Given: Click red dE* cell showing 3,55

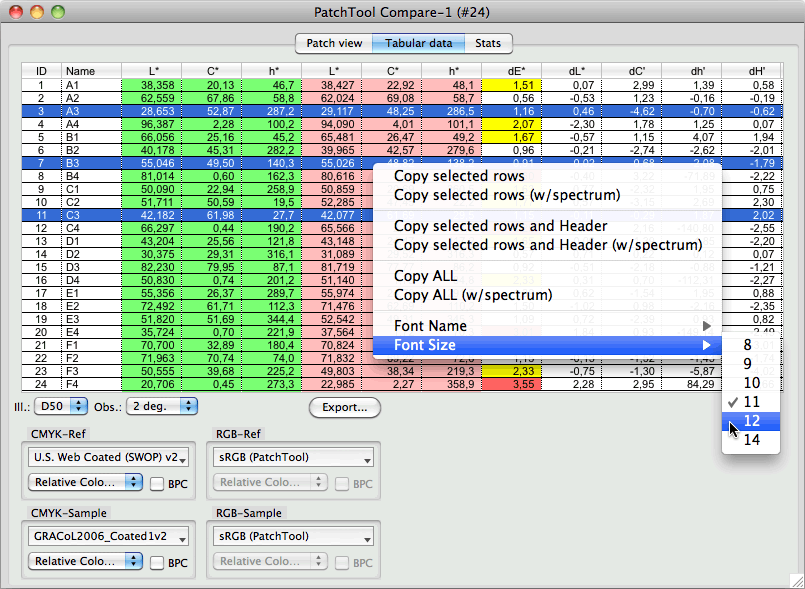Looking at the screenshot, I should click(x=511, y=383).
